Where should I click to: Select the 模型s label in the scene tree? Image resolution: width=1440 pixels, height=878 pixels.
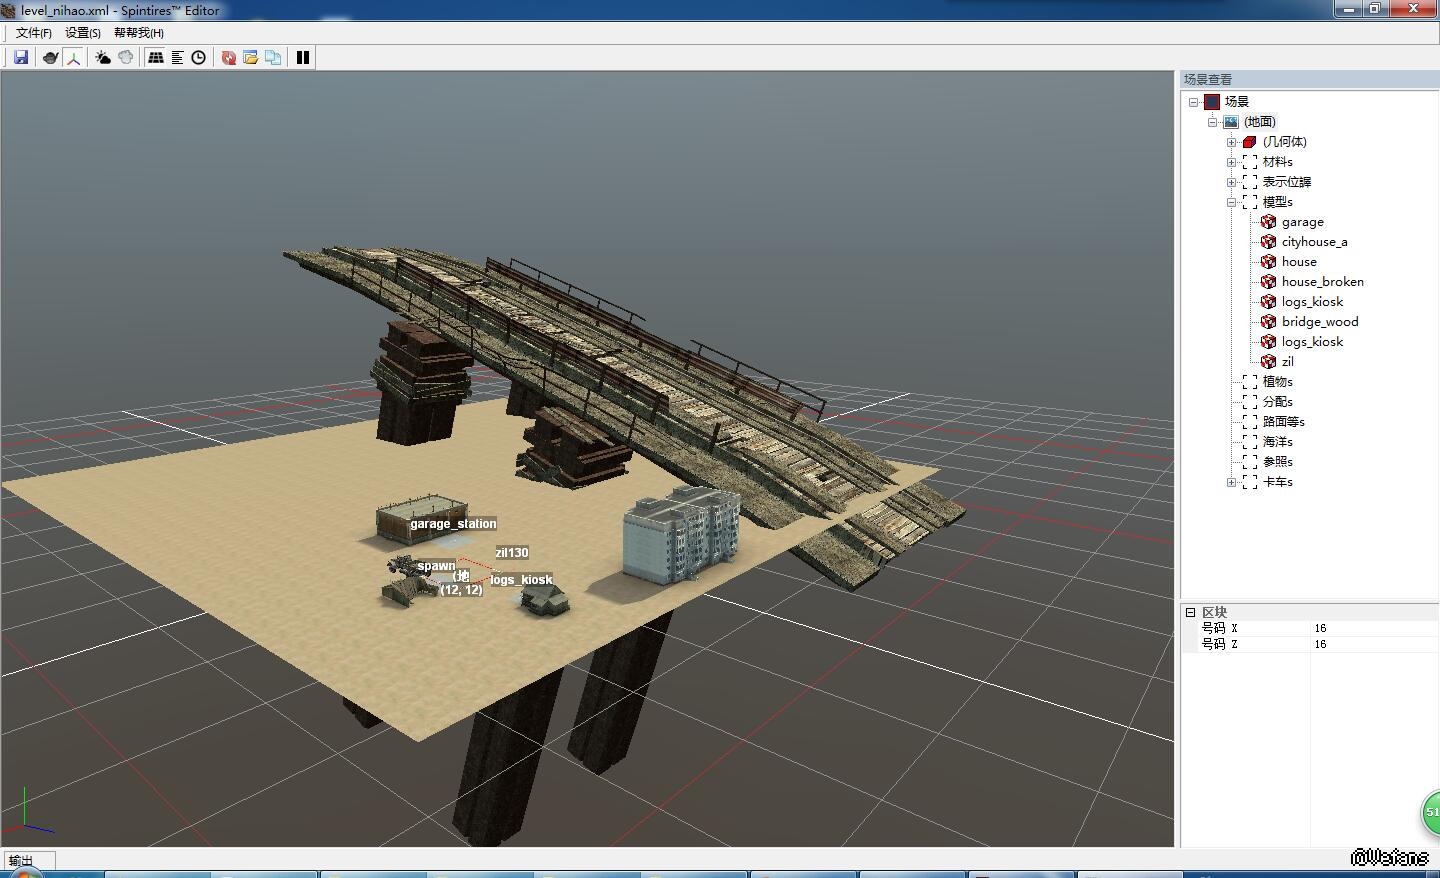click(x=1277, y=202)
